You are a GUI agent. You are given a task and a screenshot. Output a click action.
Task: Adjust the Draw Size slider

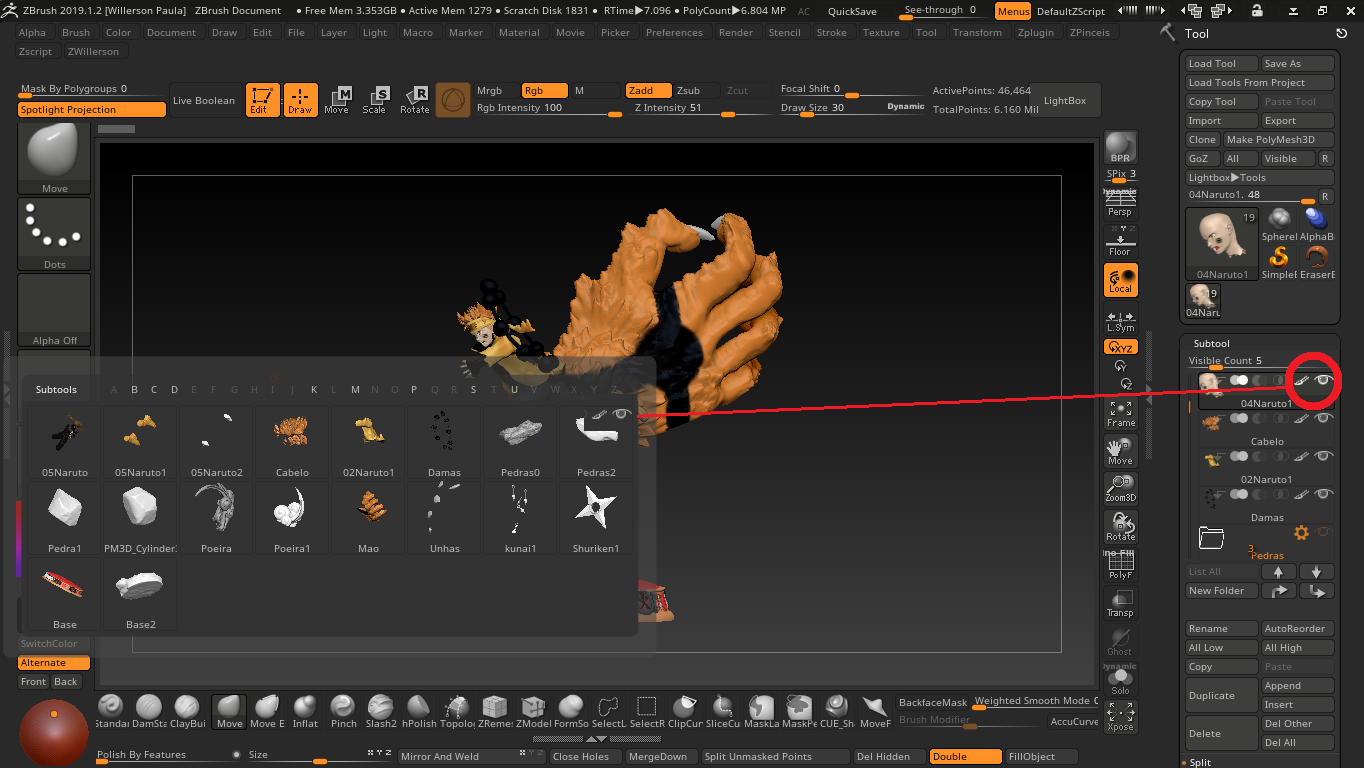coord(853,109)
